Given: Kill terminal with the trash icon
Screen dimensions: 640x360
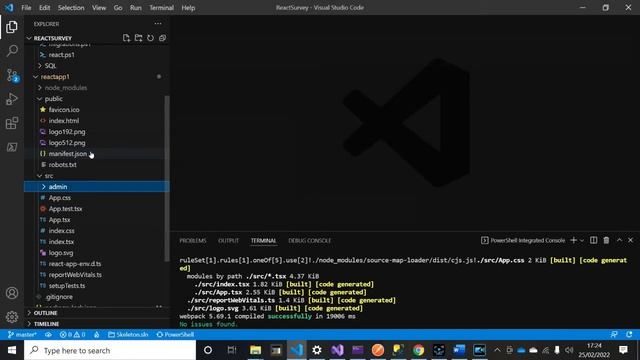Looking at the screenshot, I should (x=607, y=240).
